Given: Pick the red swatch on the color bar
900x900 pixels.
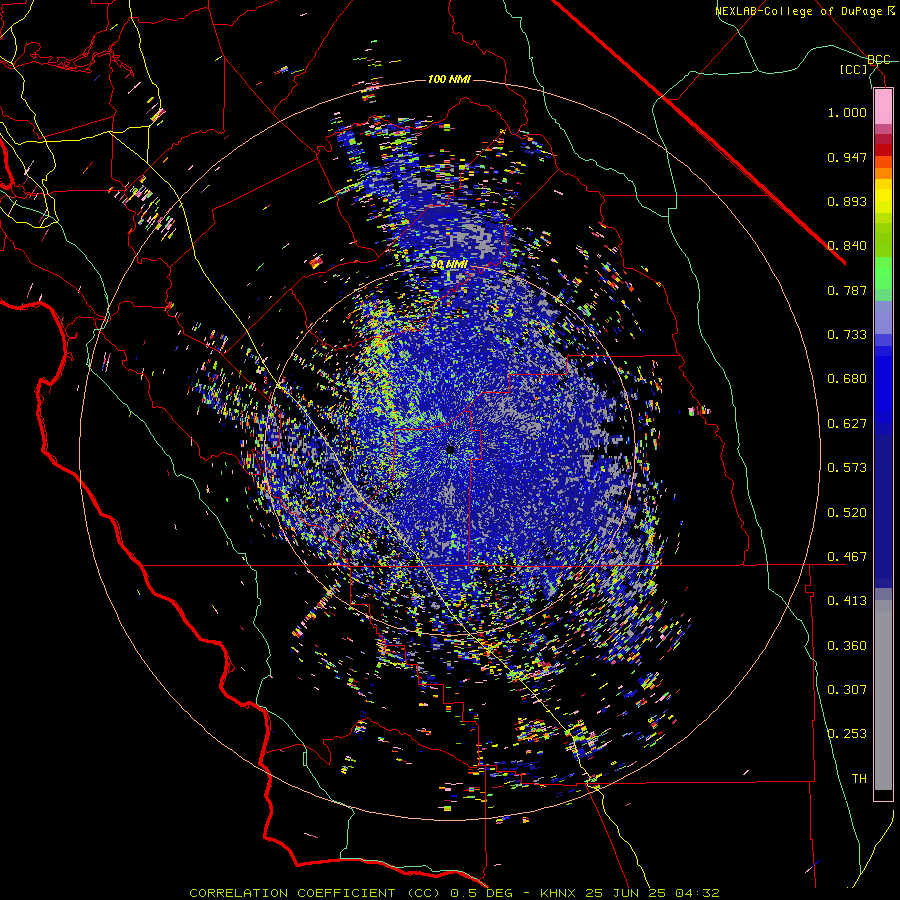Looking at the screenshot, I should [x=883, y=150].
